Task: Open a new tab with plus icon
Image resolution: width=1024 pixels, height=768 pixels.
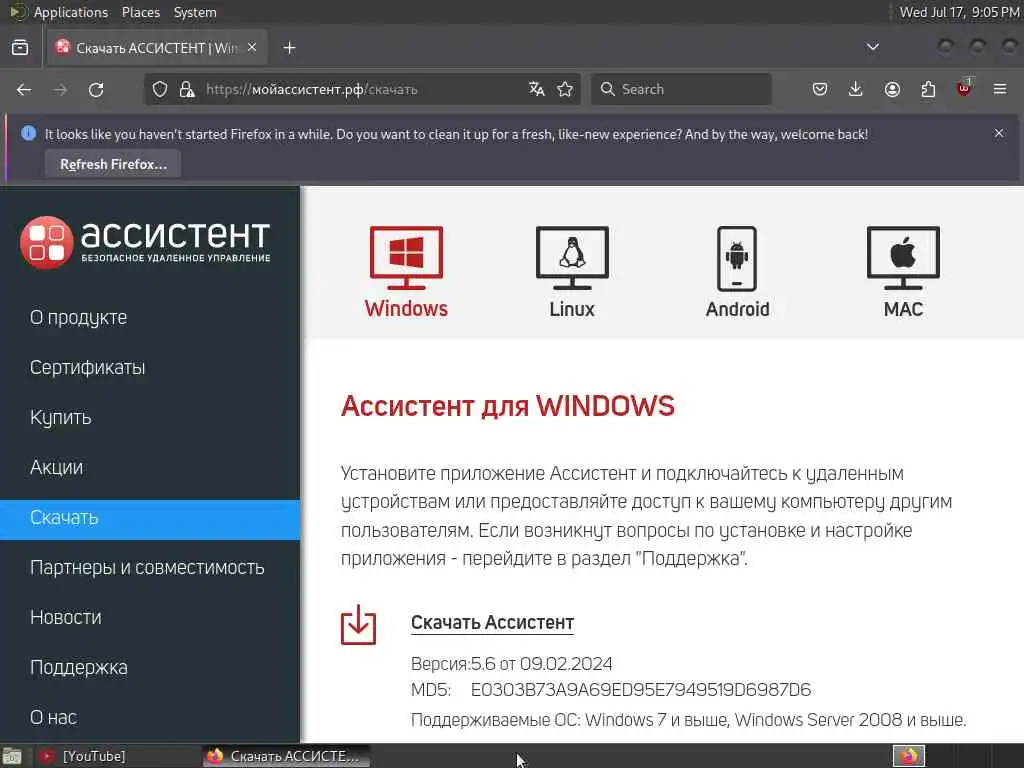Action: click(x=289, y=48)
